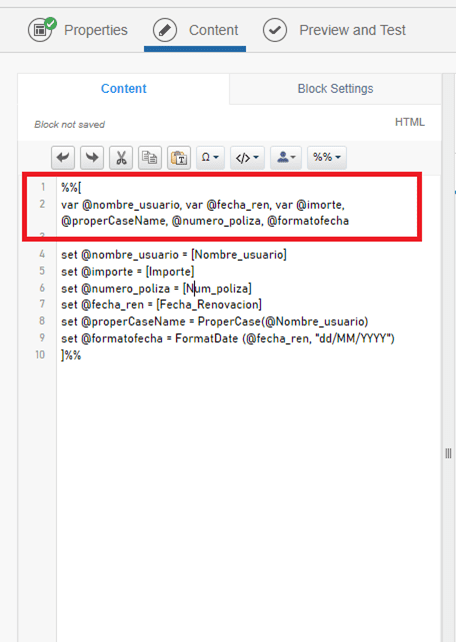This screenshot has height=642, width=456.
Task: Expand the %% AMPscript dropdown
Action: (x=327, y=158)
